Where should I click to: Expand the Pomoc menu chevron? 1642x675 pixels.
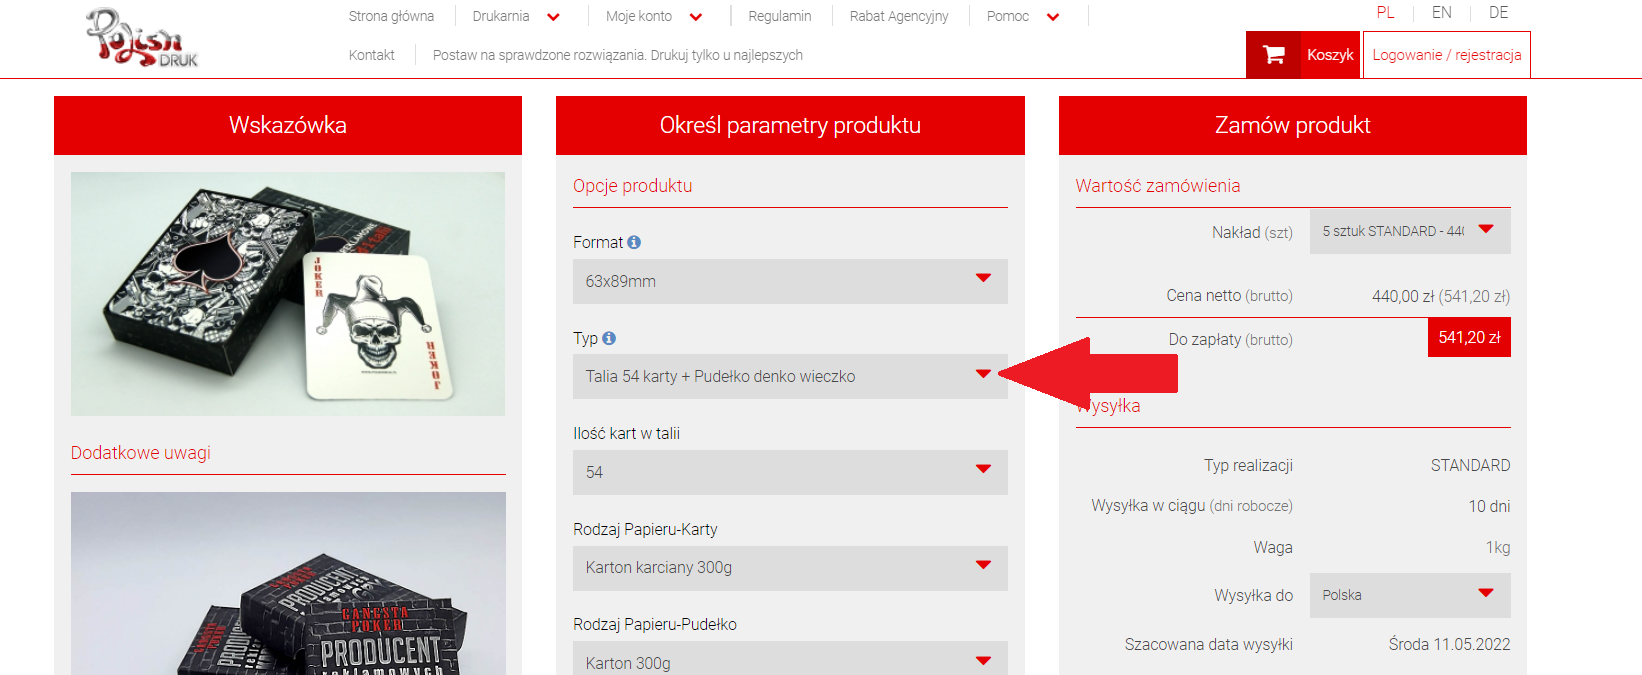click(x=1052, y=17)
